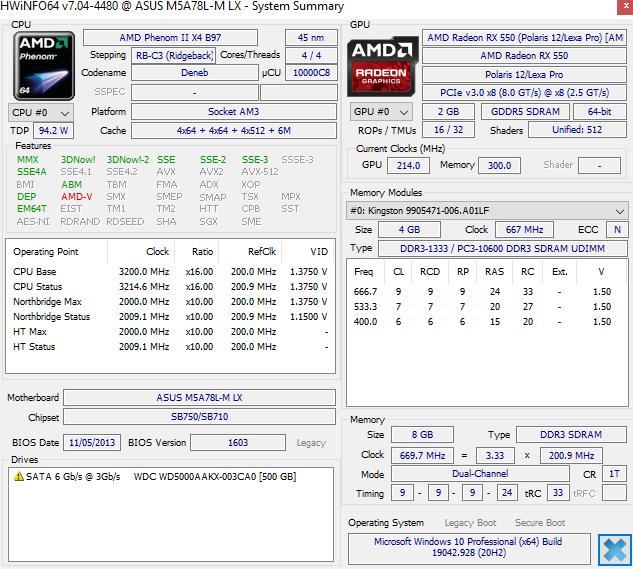Viewport: 633px width, 569px height.
Task: Close the System Summary window
Action: [x=625, y=7]
